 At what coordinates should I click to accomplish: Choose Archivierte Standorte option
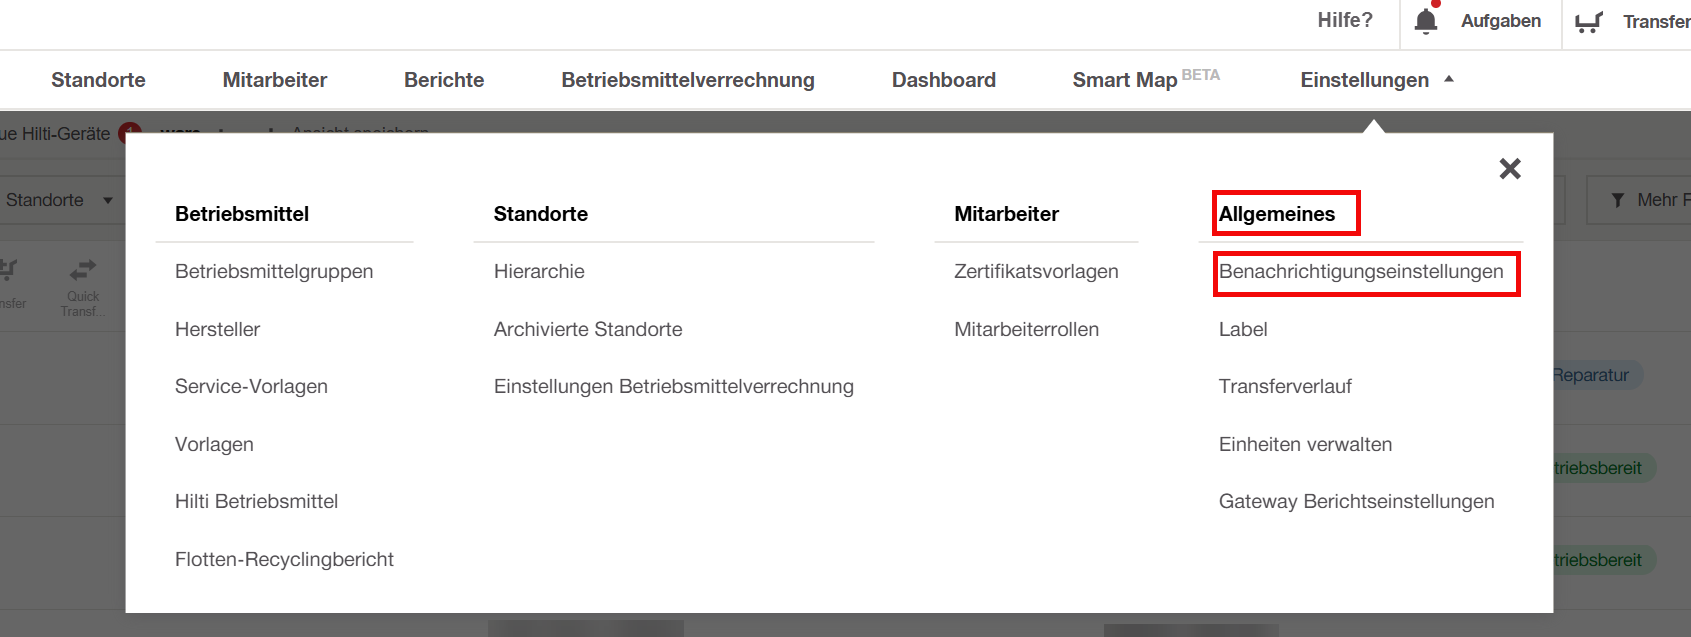pyautogui.click(x=588, y=329)
